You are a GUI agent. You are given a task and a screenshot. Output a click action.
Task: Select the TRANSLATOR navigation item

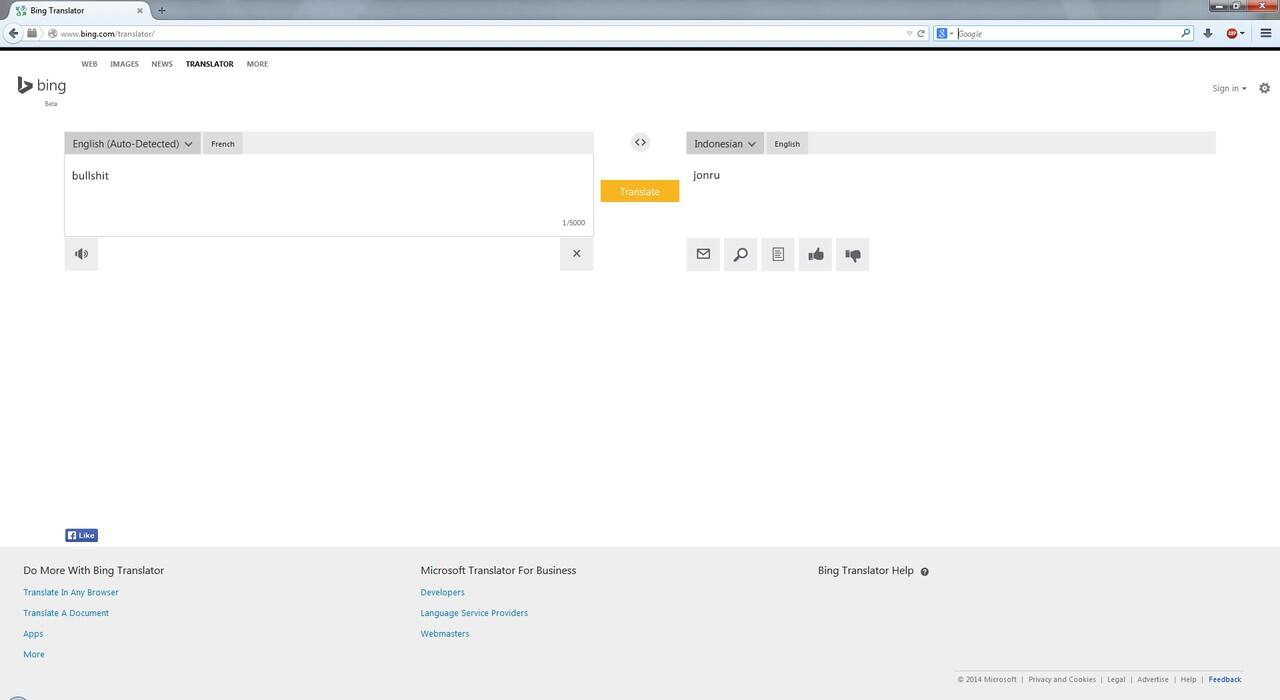[x=209, y=64]
